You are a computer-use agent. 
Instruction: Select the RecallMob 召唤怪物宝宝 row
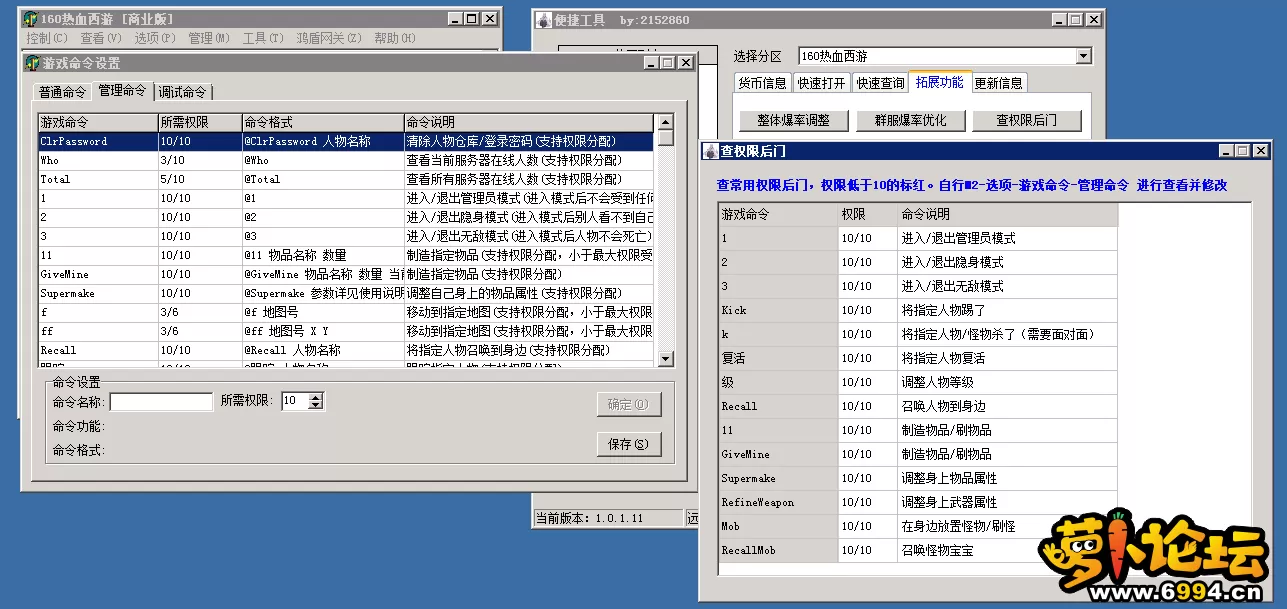(x=918, y=550)
